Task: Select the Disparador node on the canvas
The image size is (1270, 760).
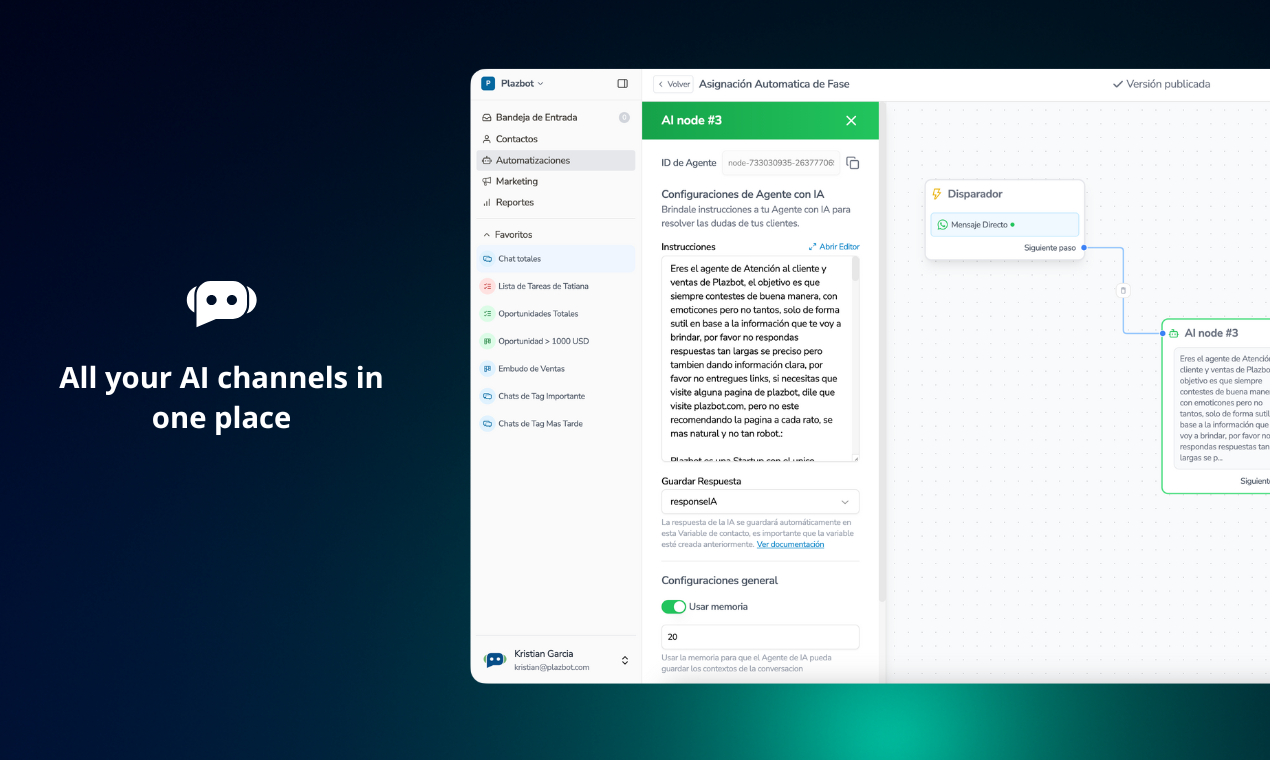Action: tap(1004, 220)
